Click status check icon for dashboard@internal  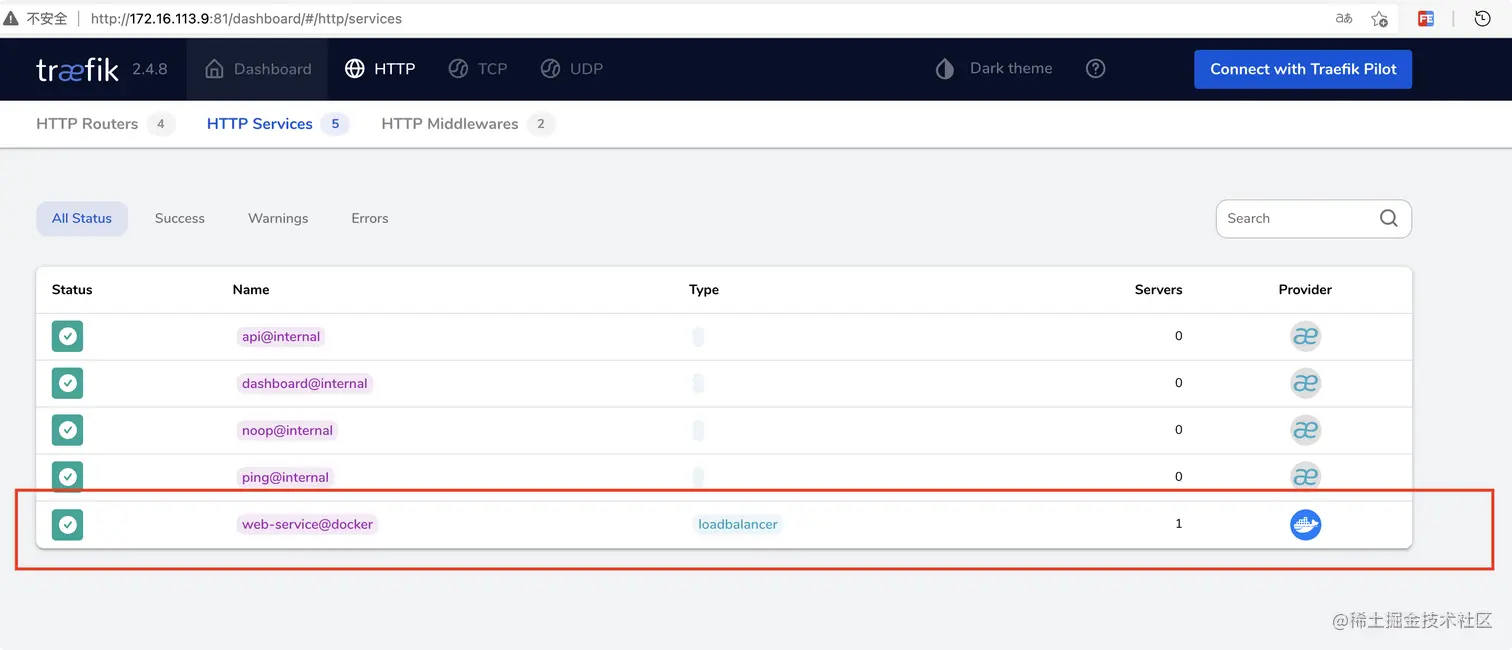click(67, 383)
